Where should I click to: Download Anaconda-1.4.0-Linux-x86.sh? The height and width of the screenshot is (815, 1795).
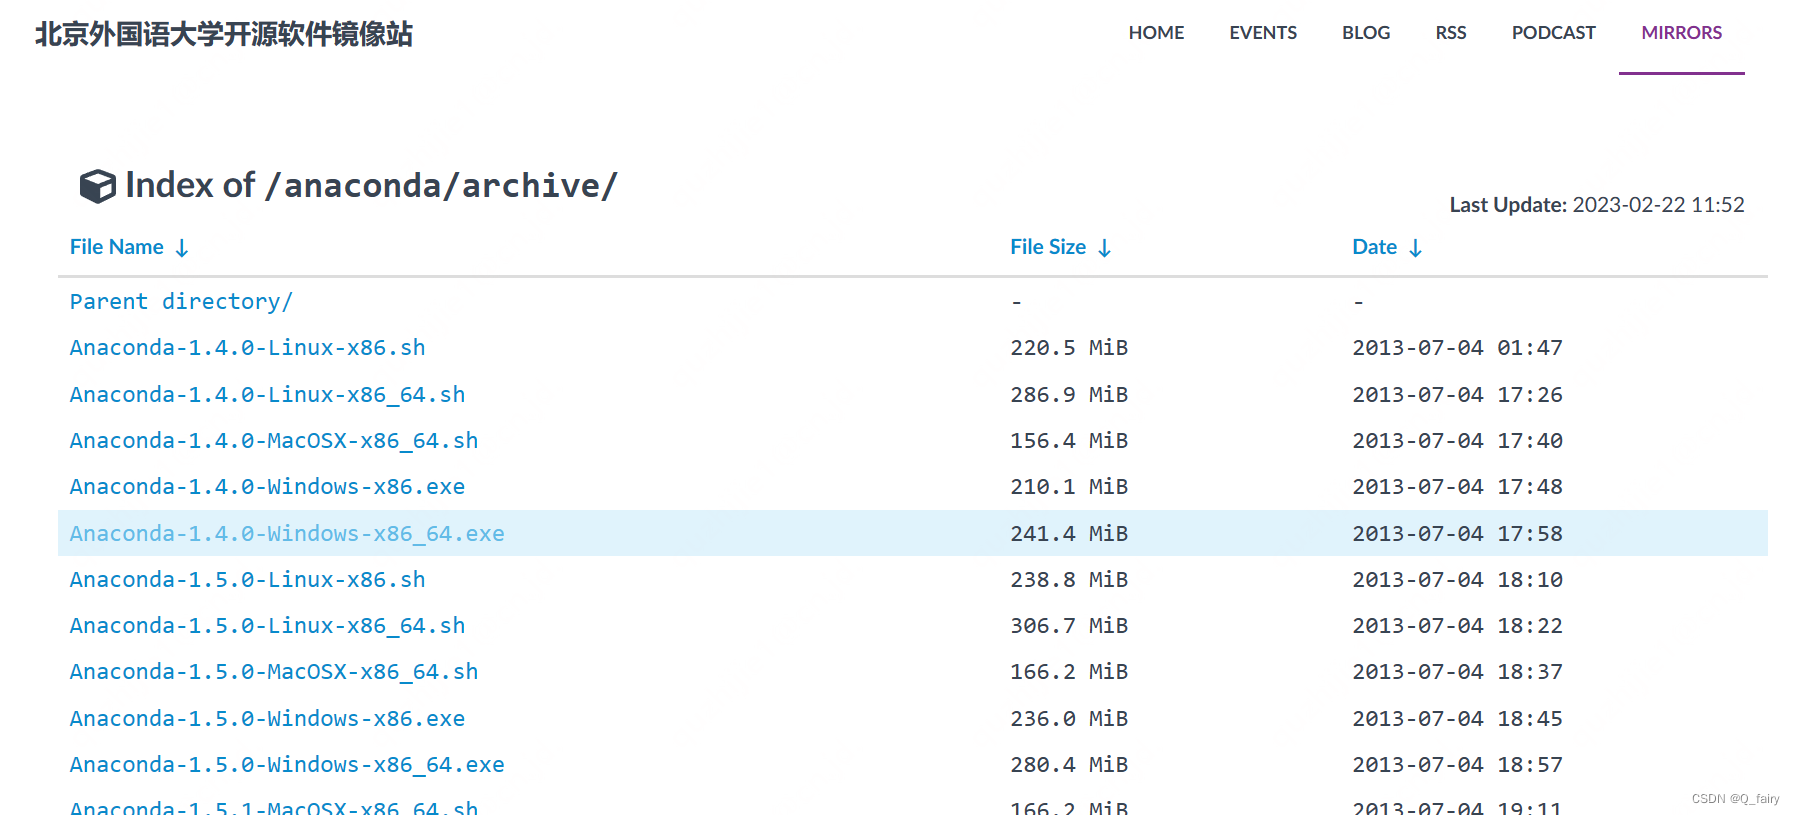coord(248,348)
